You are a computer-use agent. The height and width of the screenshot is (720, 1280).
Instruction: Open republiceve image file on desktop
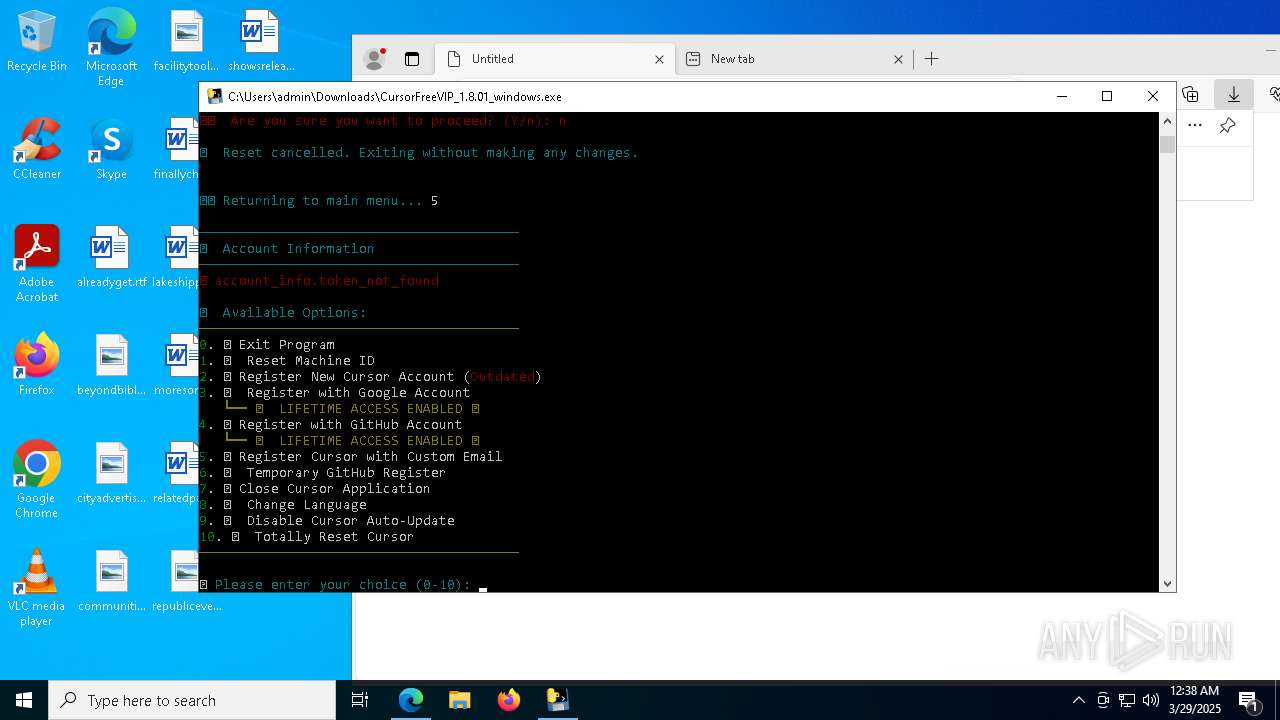coord(186,581)
